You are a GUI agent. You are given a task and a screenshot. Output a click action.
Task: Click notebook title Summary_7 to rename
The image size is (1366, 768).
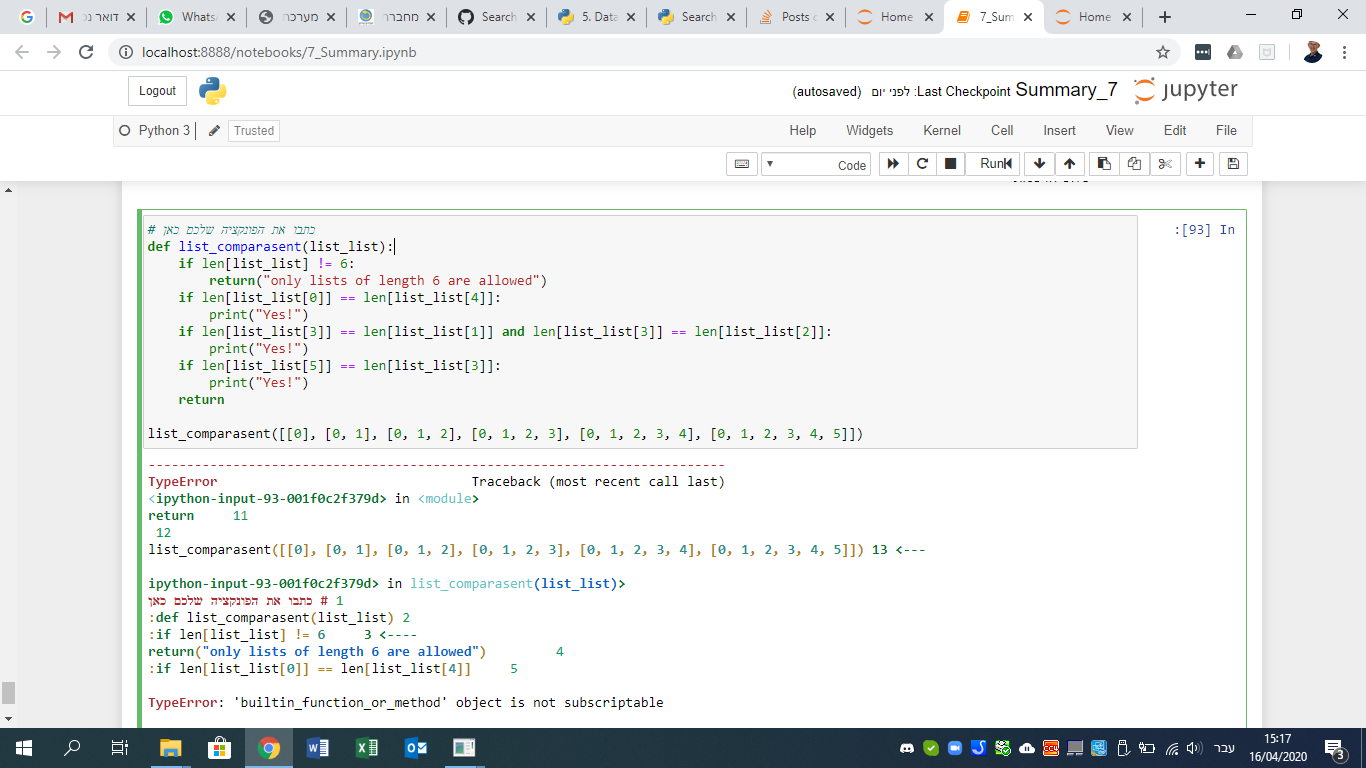(x=1066, y=90)
